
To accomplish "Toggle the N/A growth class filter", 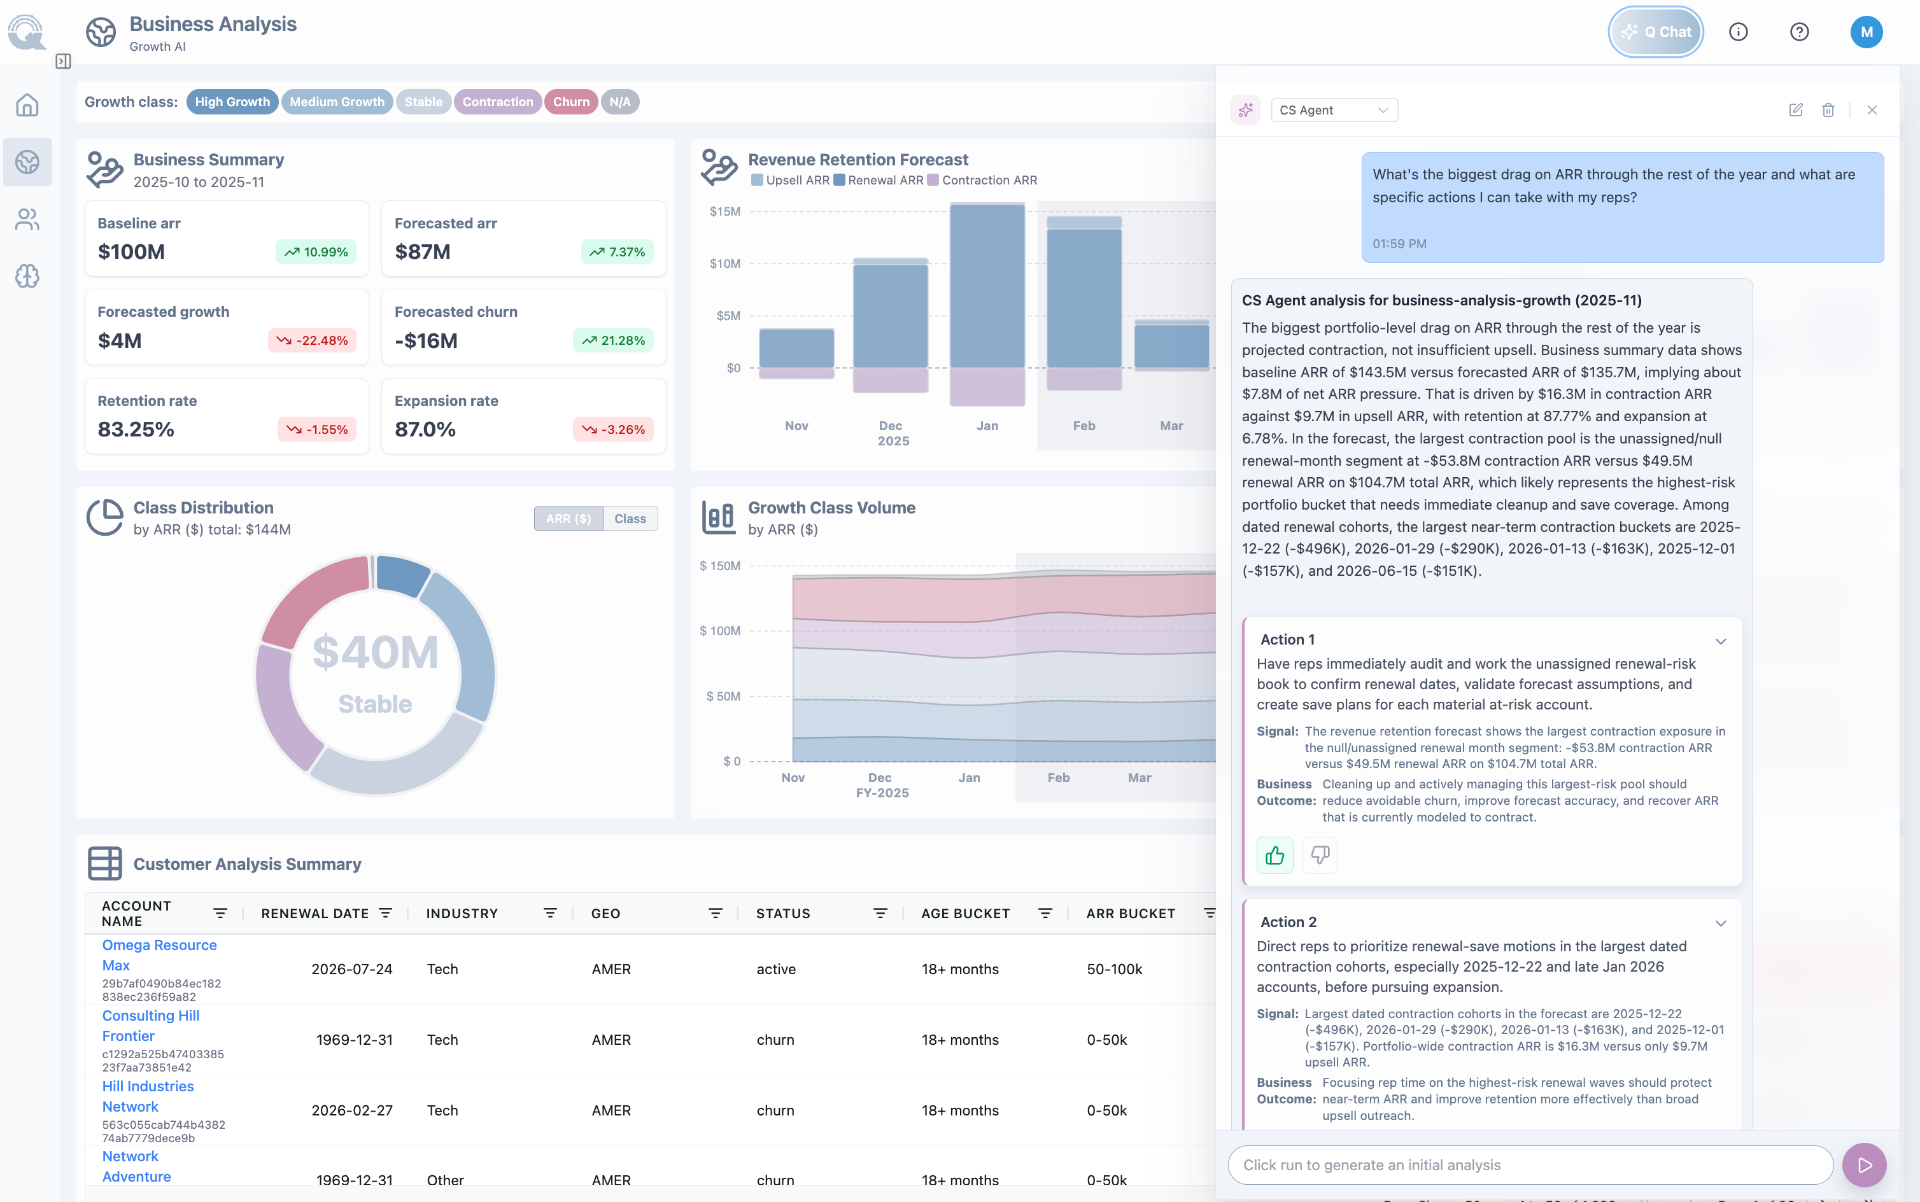I will pos(620,102).
